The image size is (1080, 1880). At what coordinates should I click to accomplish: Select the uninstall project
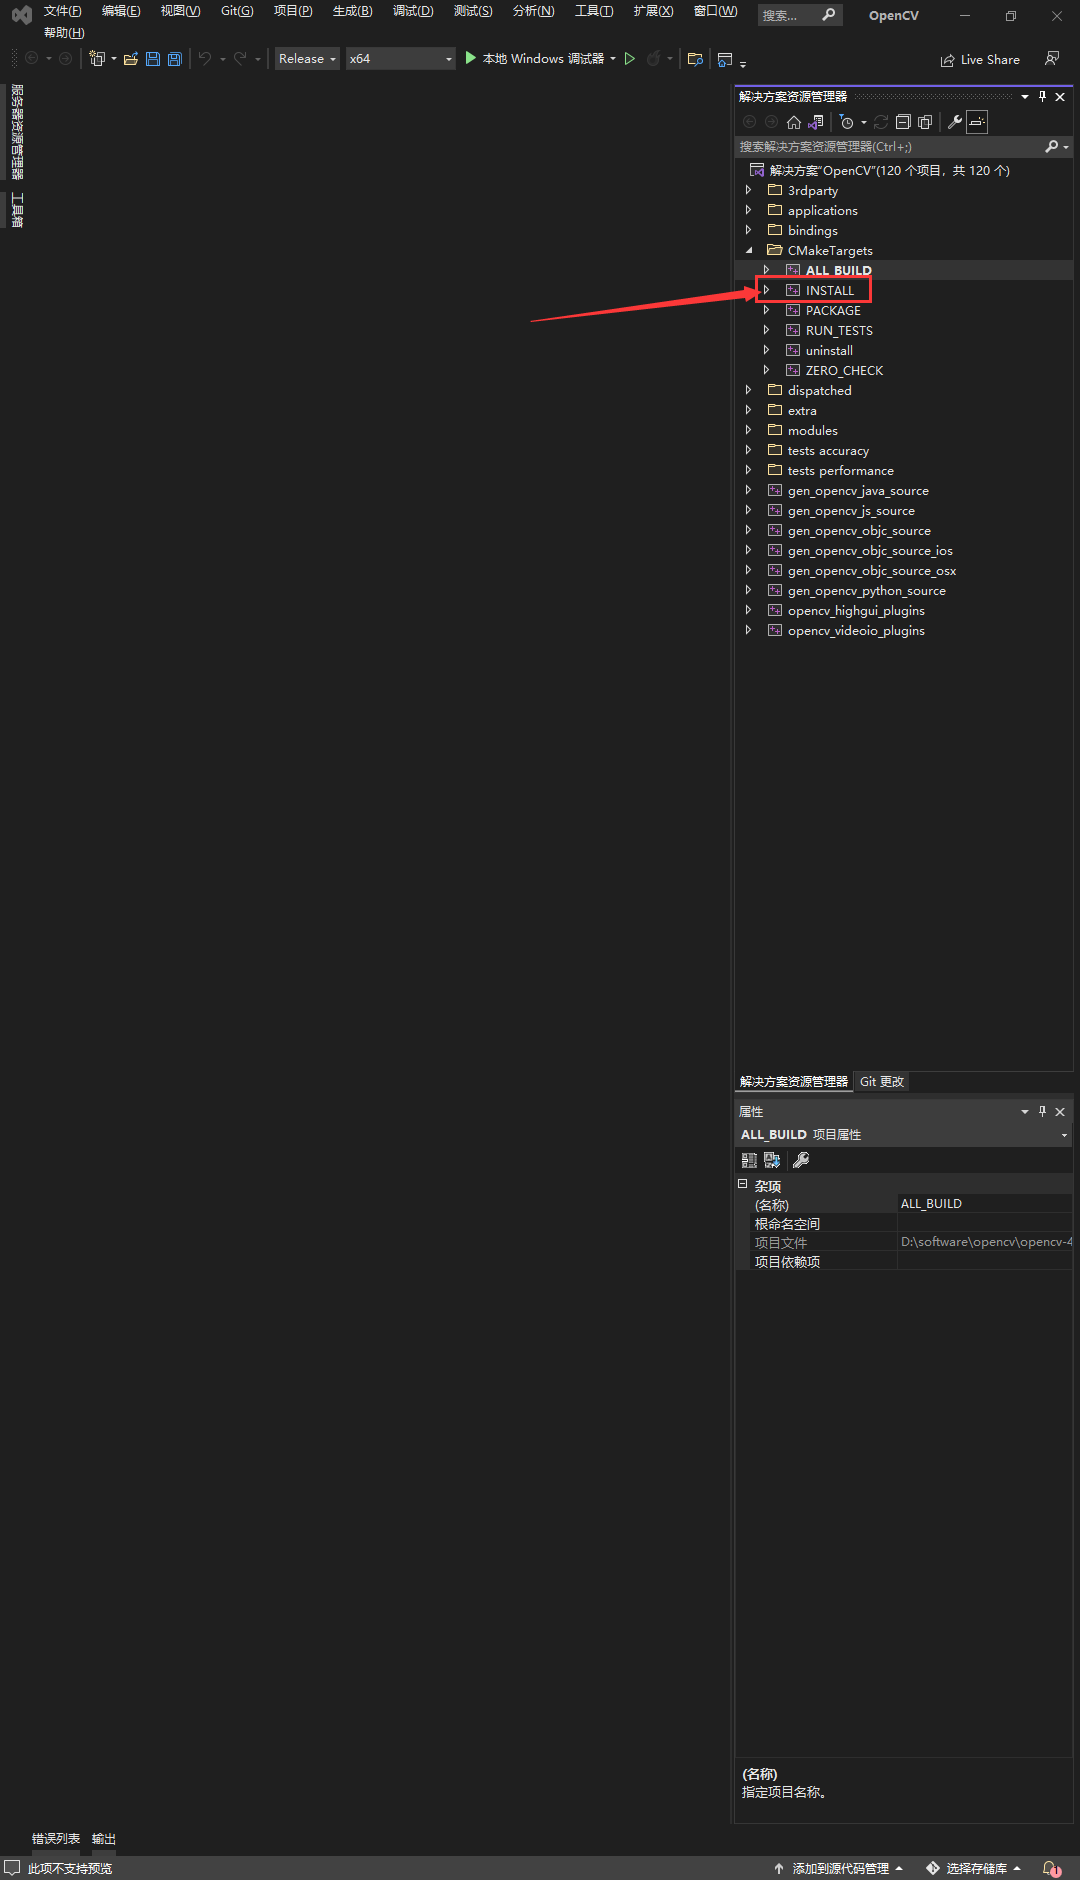[829, 350]
